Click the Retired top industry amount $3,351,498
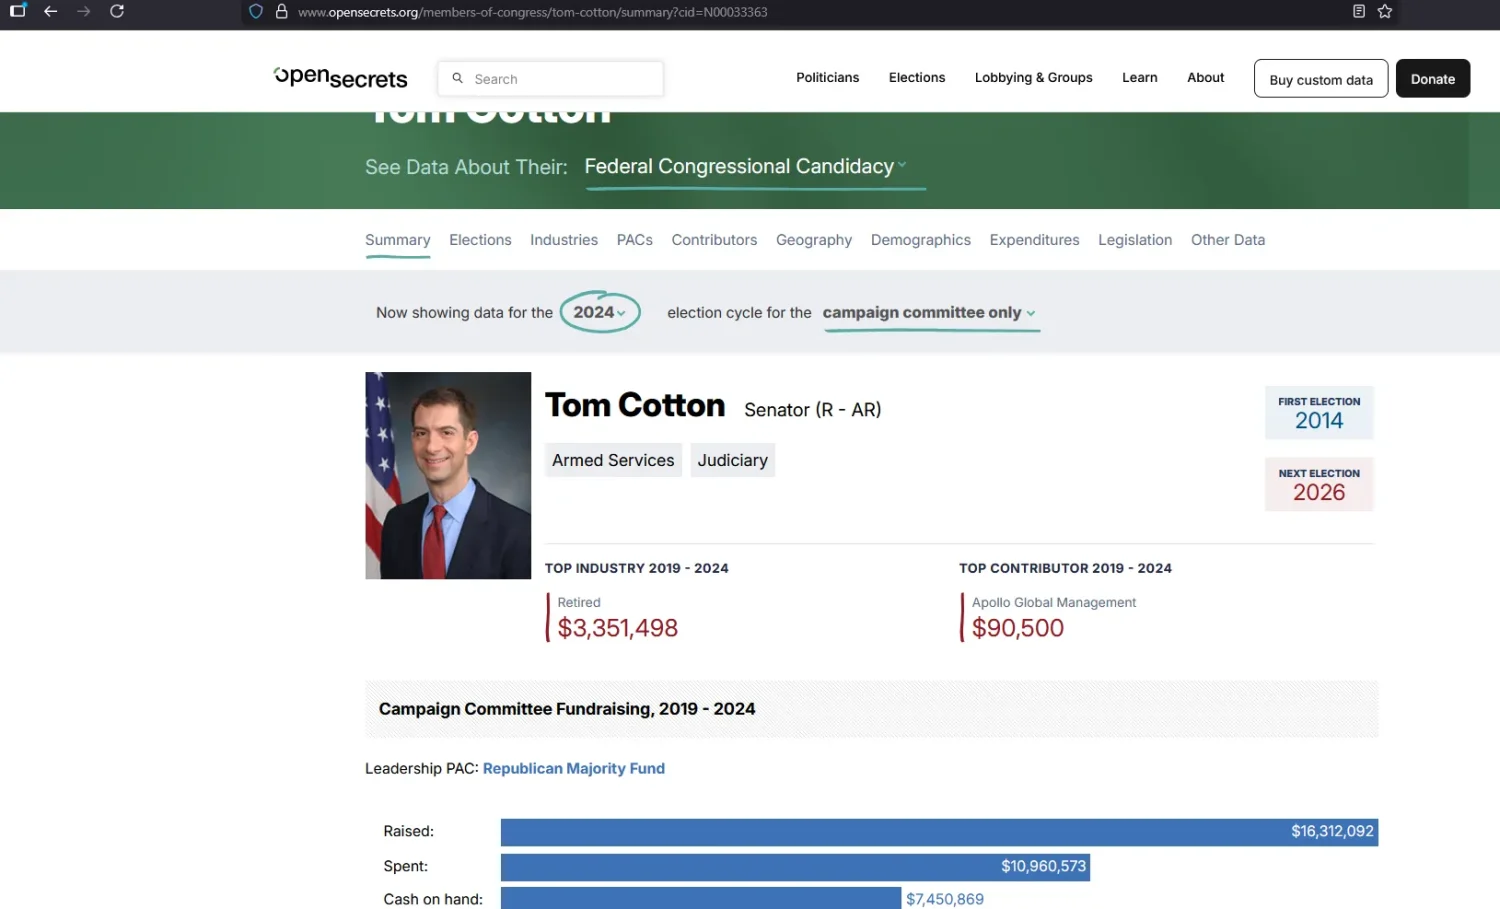 pyautogui.click(x=618, y=628)
